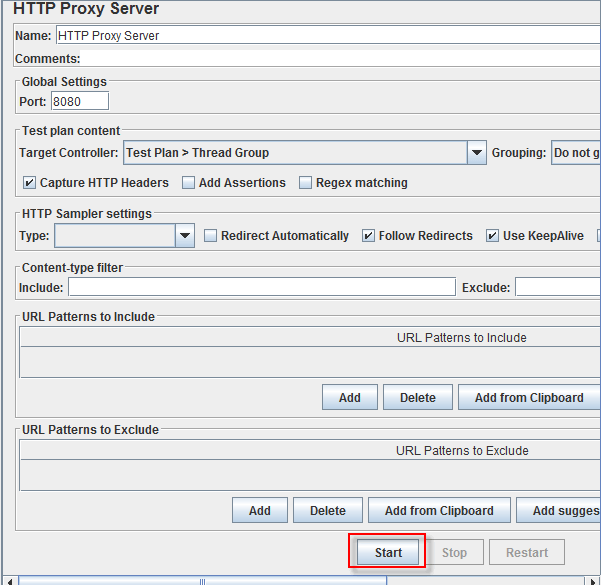Uncheck the Follow Redirects checkbox
Image resolution: width=601 pixels, height=585 pixels.
pos(369,236)
